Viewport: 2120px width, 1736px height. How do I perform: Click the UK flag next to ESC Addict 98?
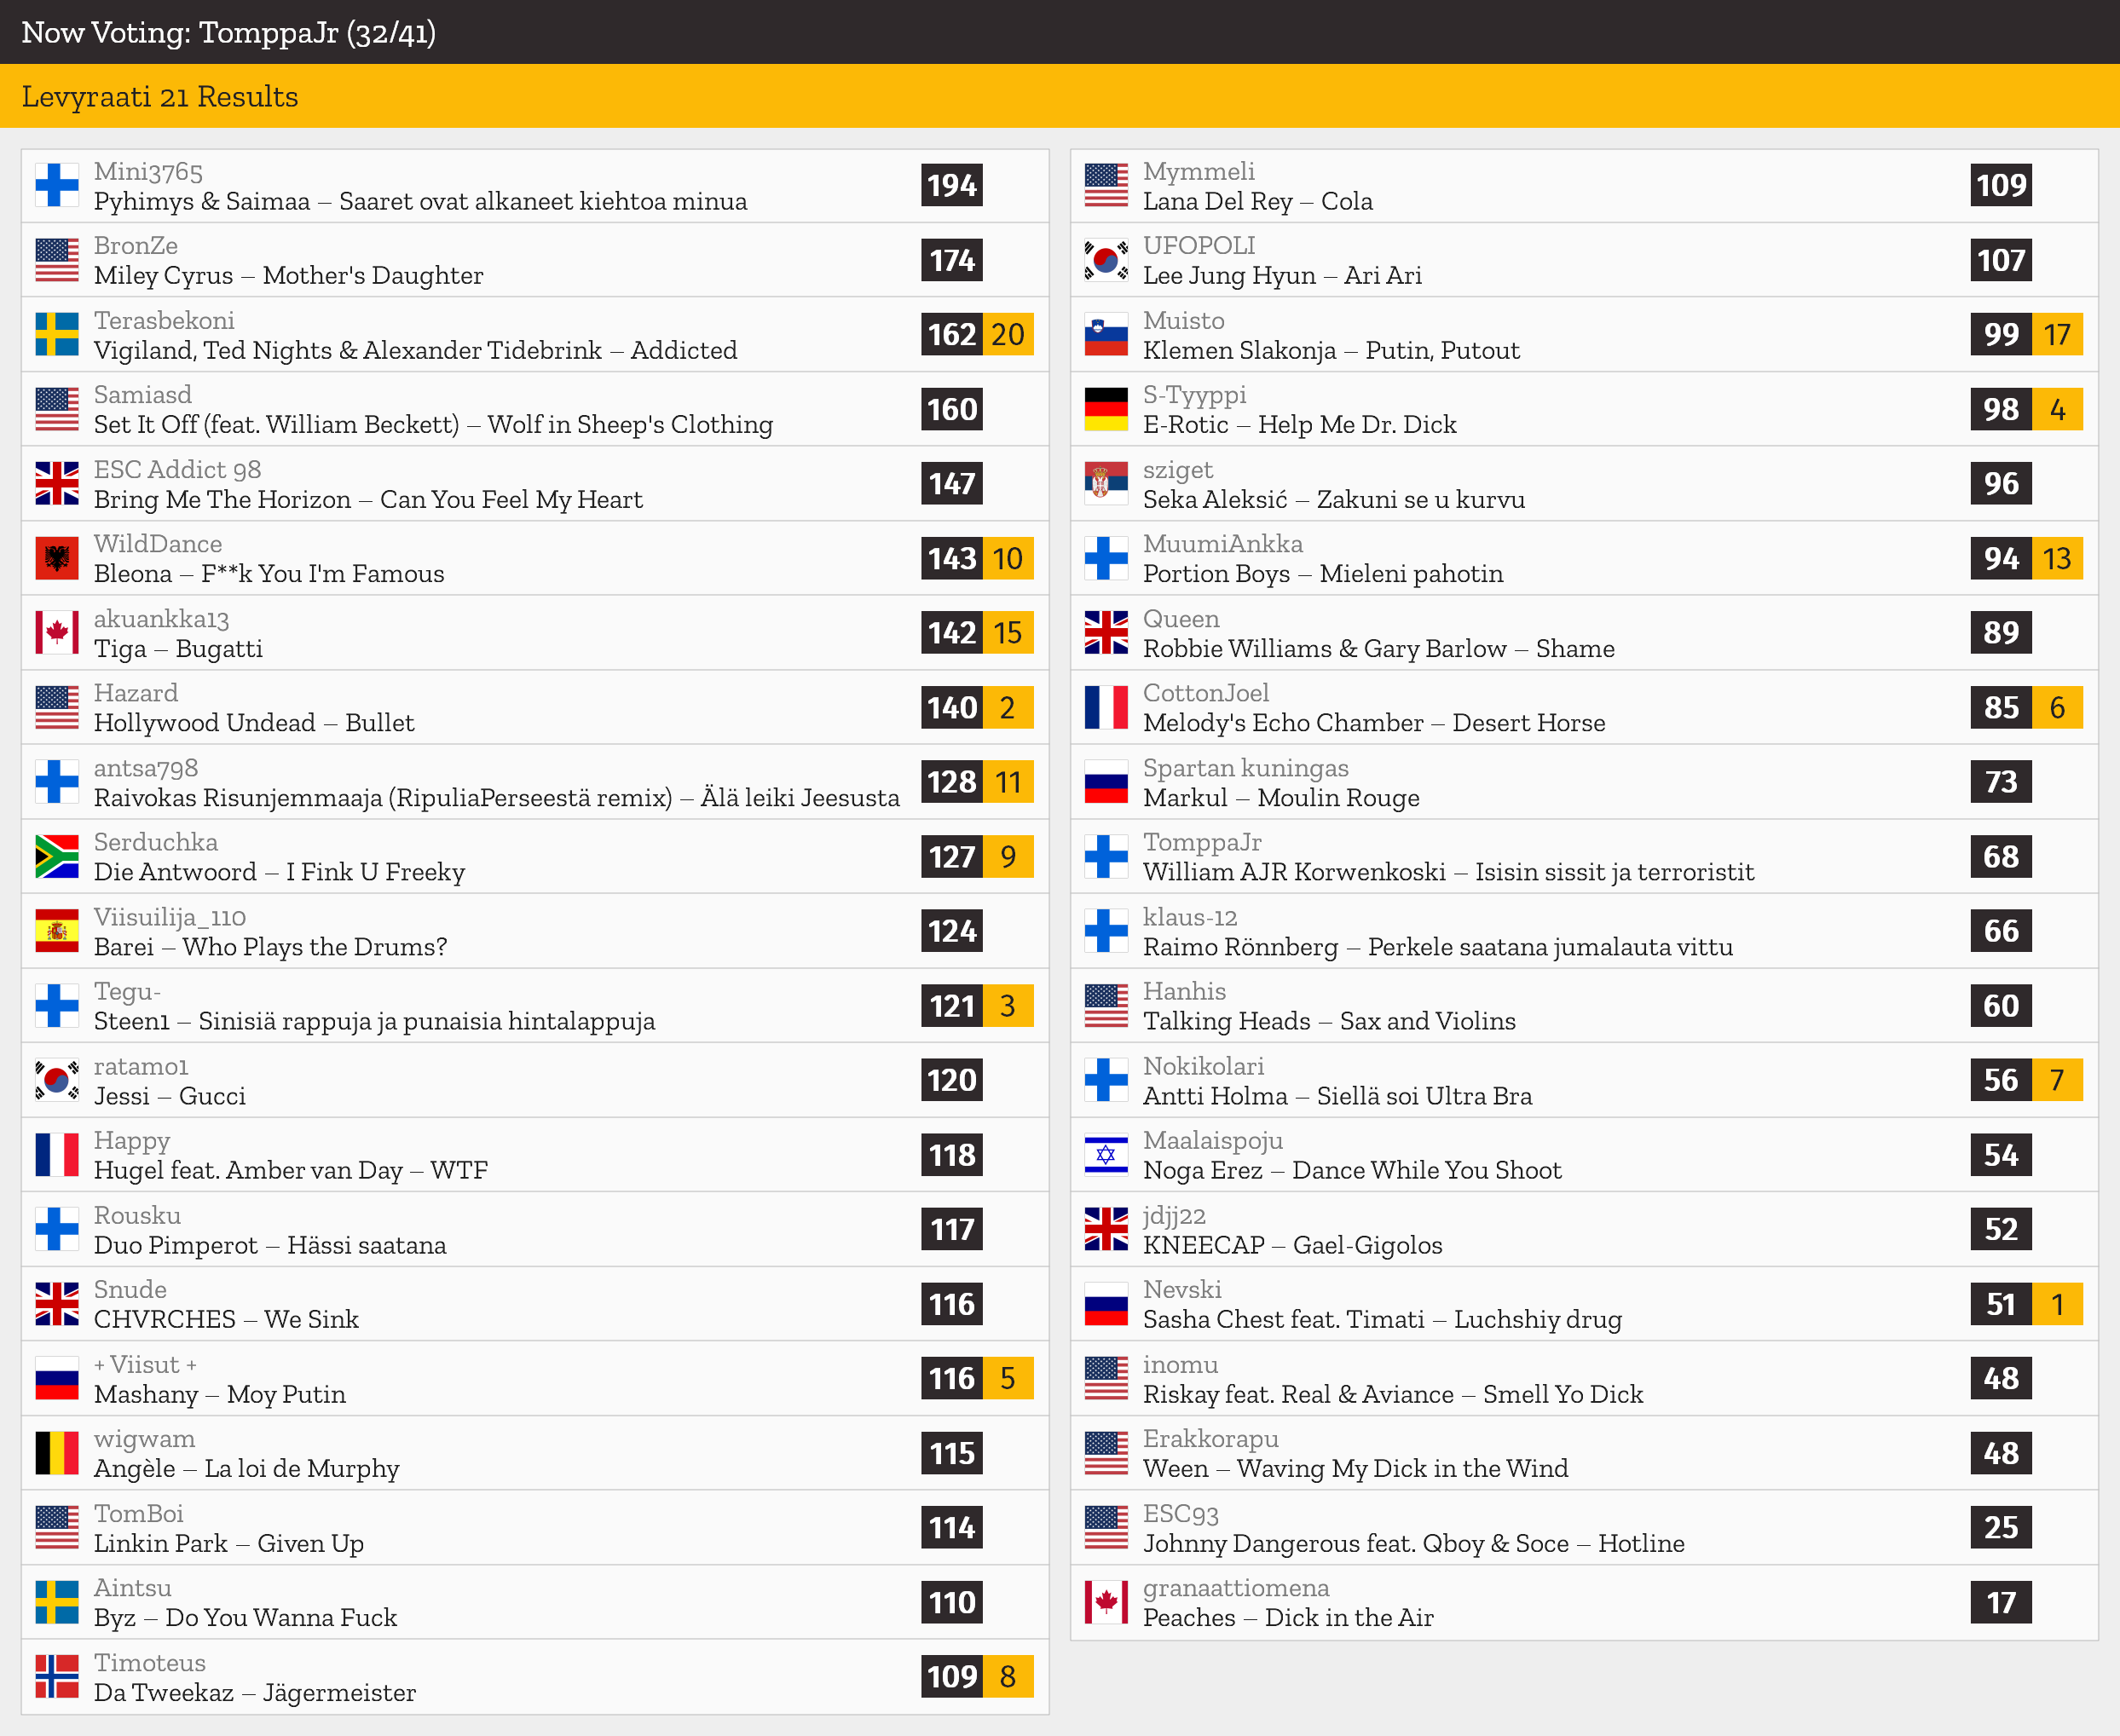(x=57, y=484)
